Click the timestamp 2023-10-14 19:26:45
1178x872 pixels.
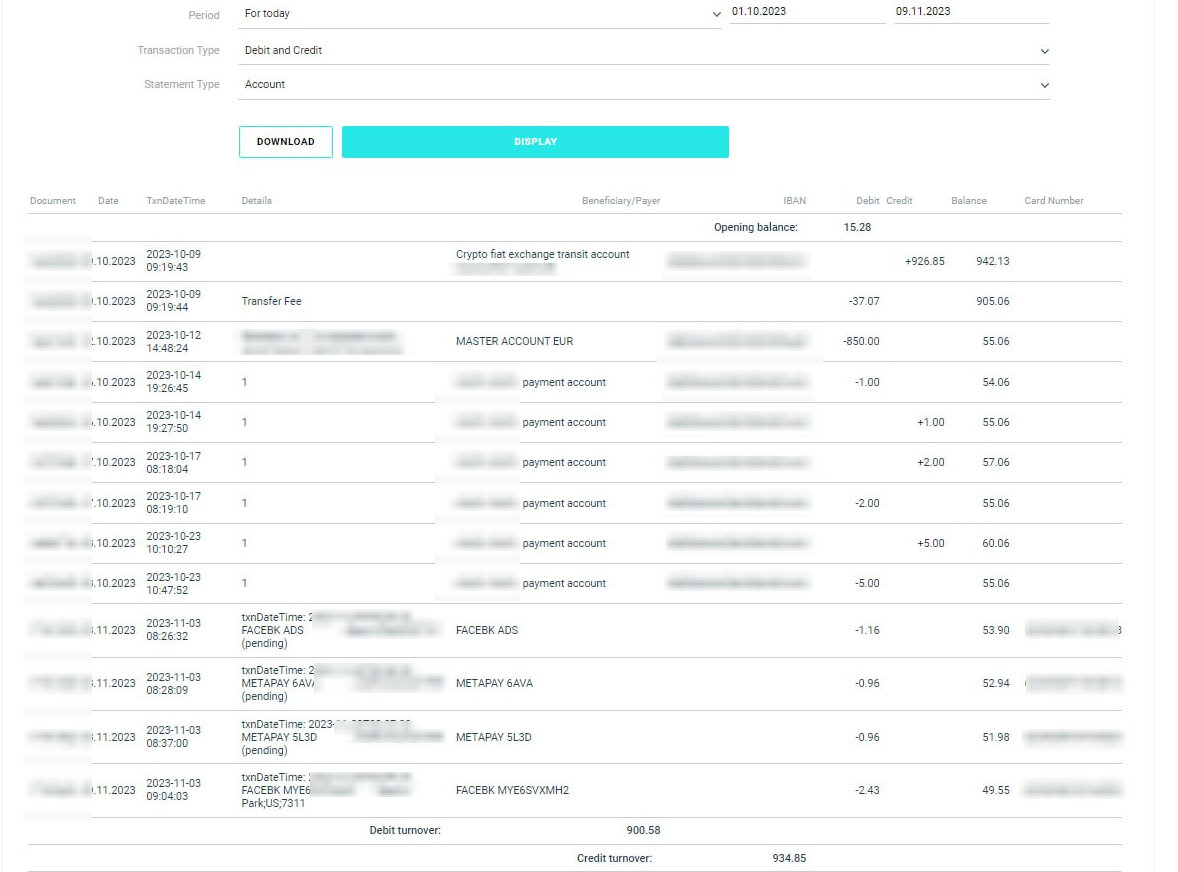pos(174,382)
